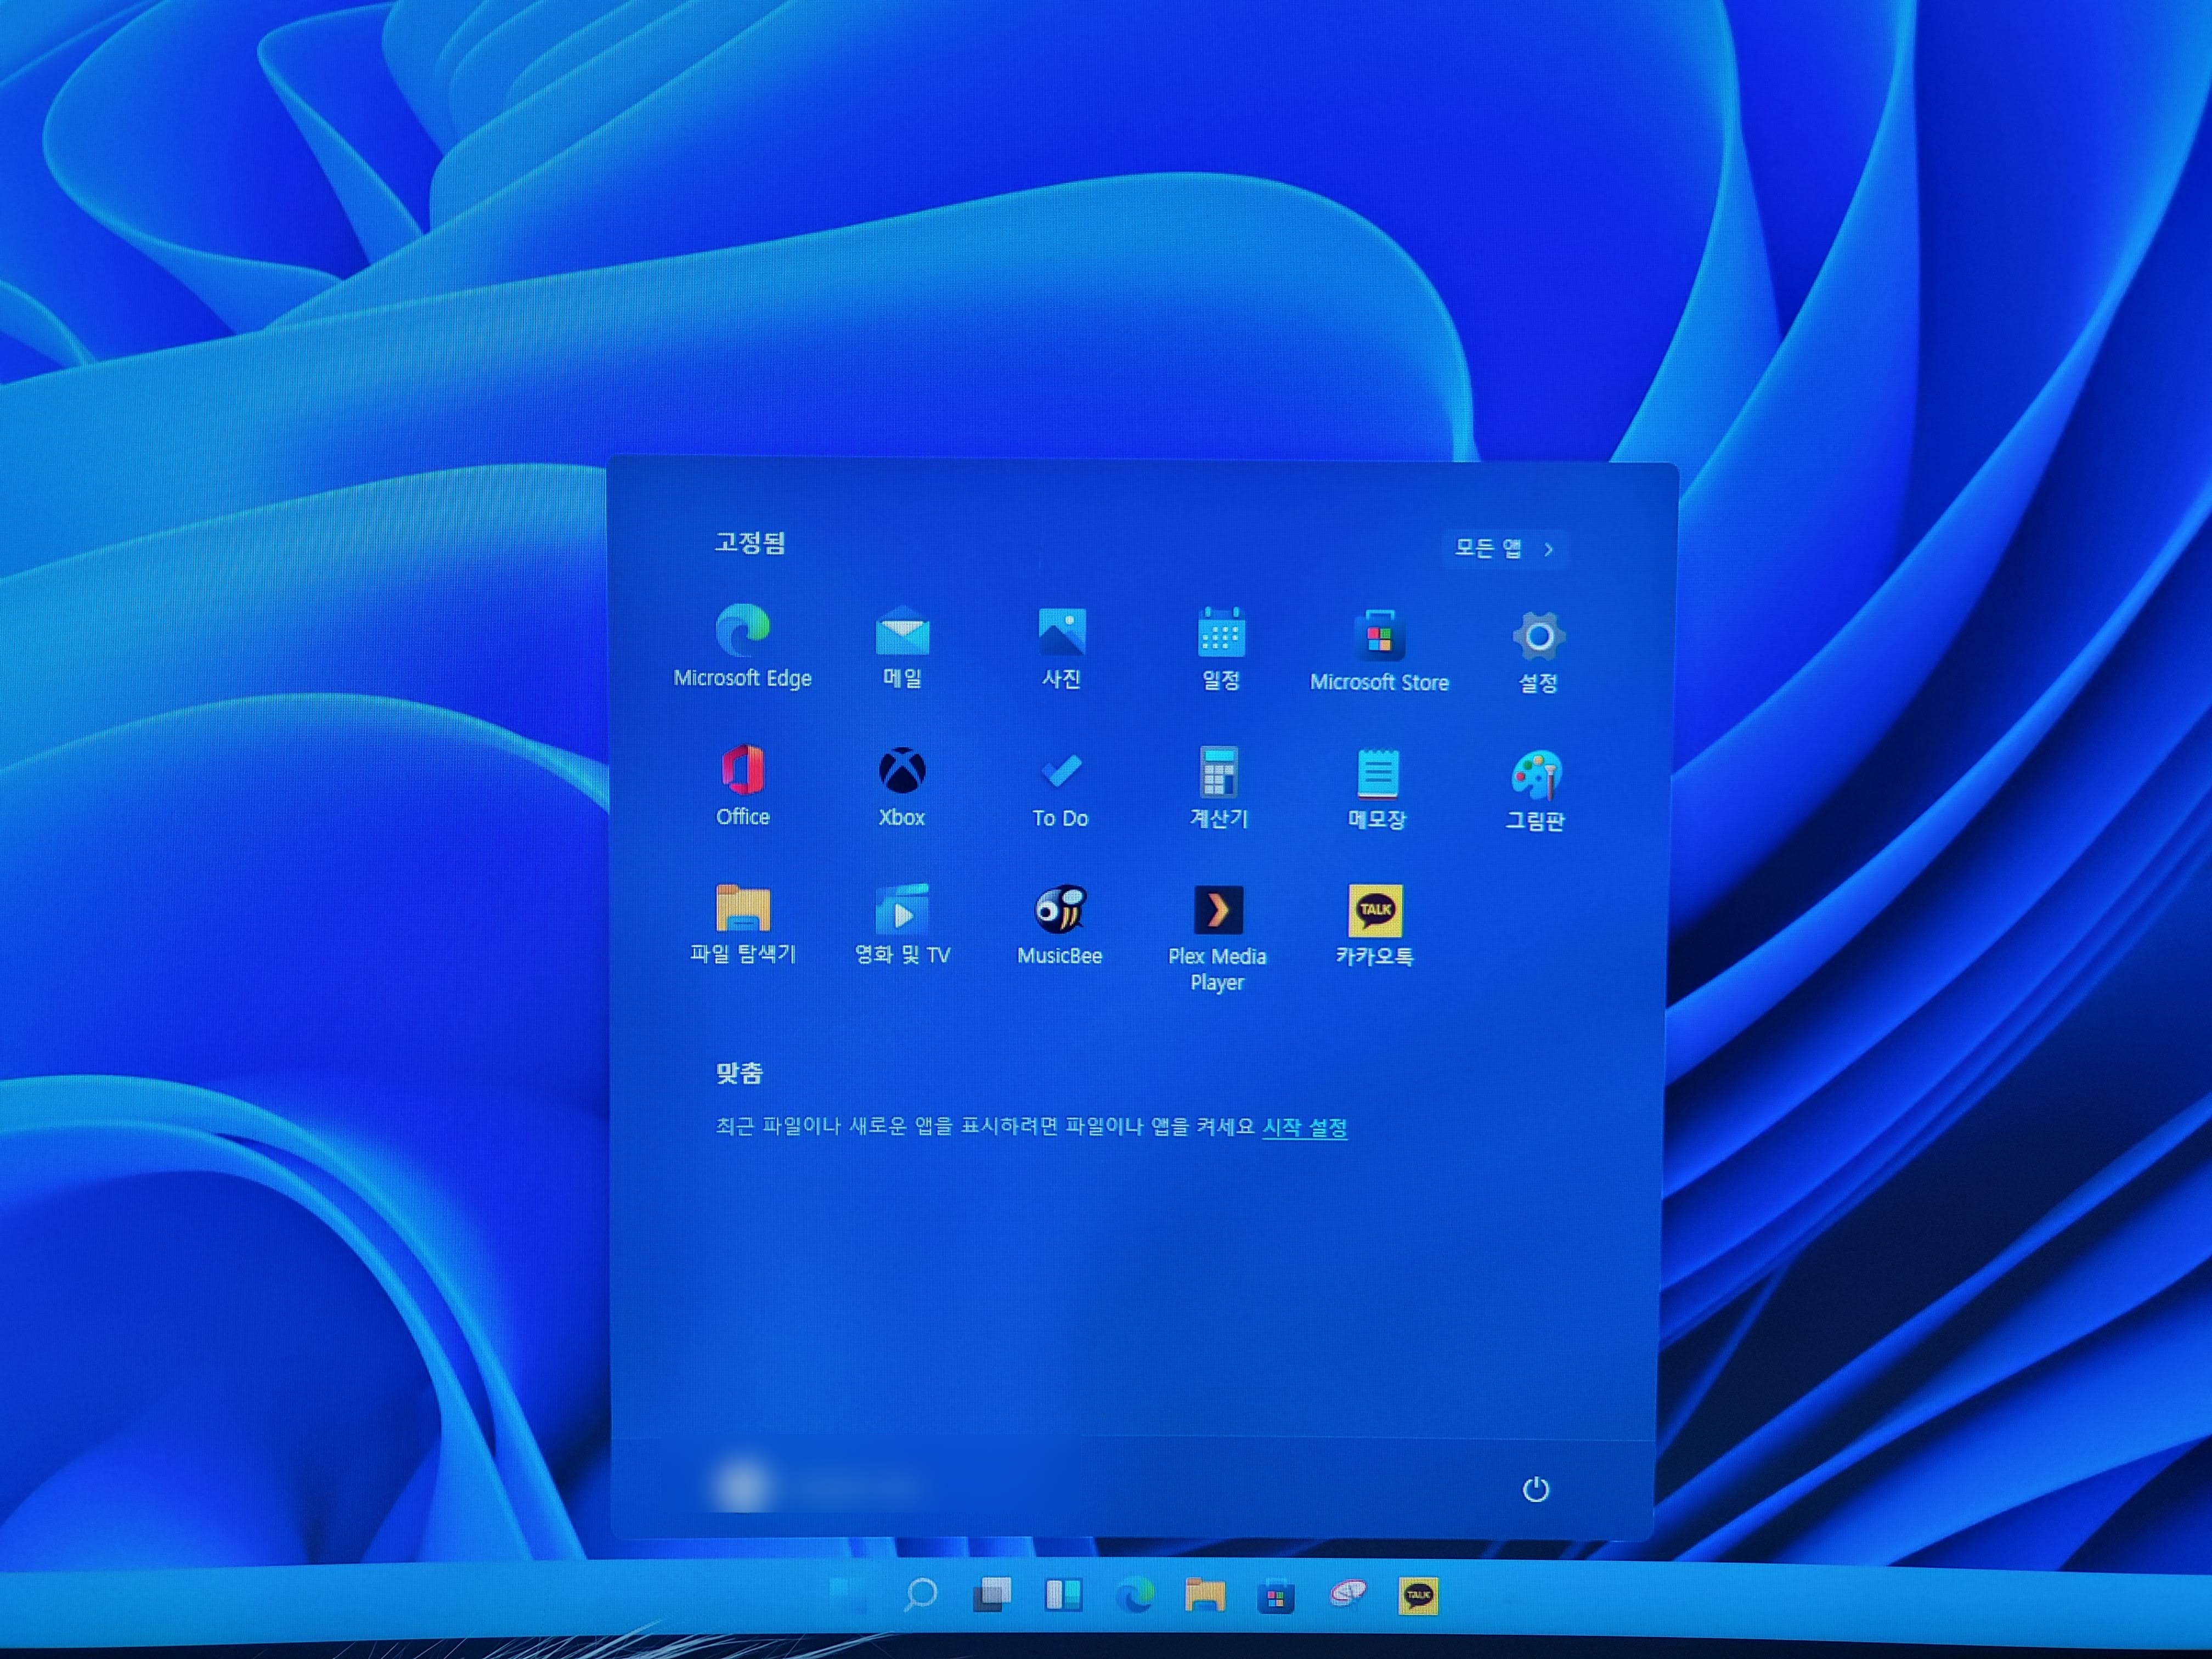
Task: Launch the 영화 및 TV pinned app
Action: point(902,925)
